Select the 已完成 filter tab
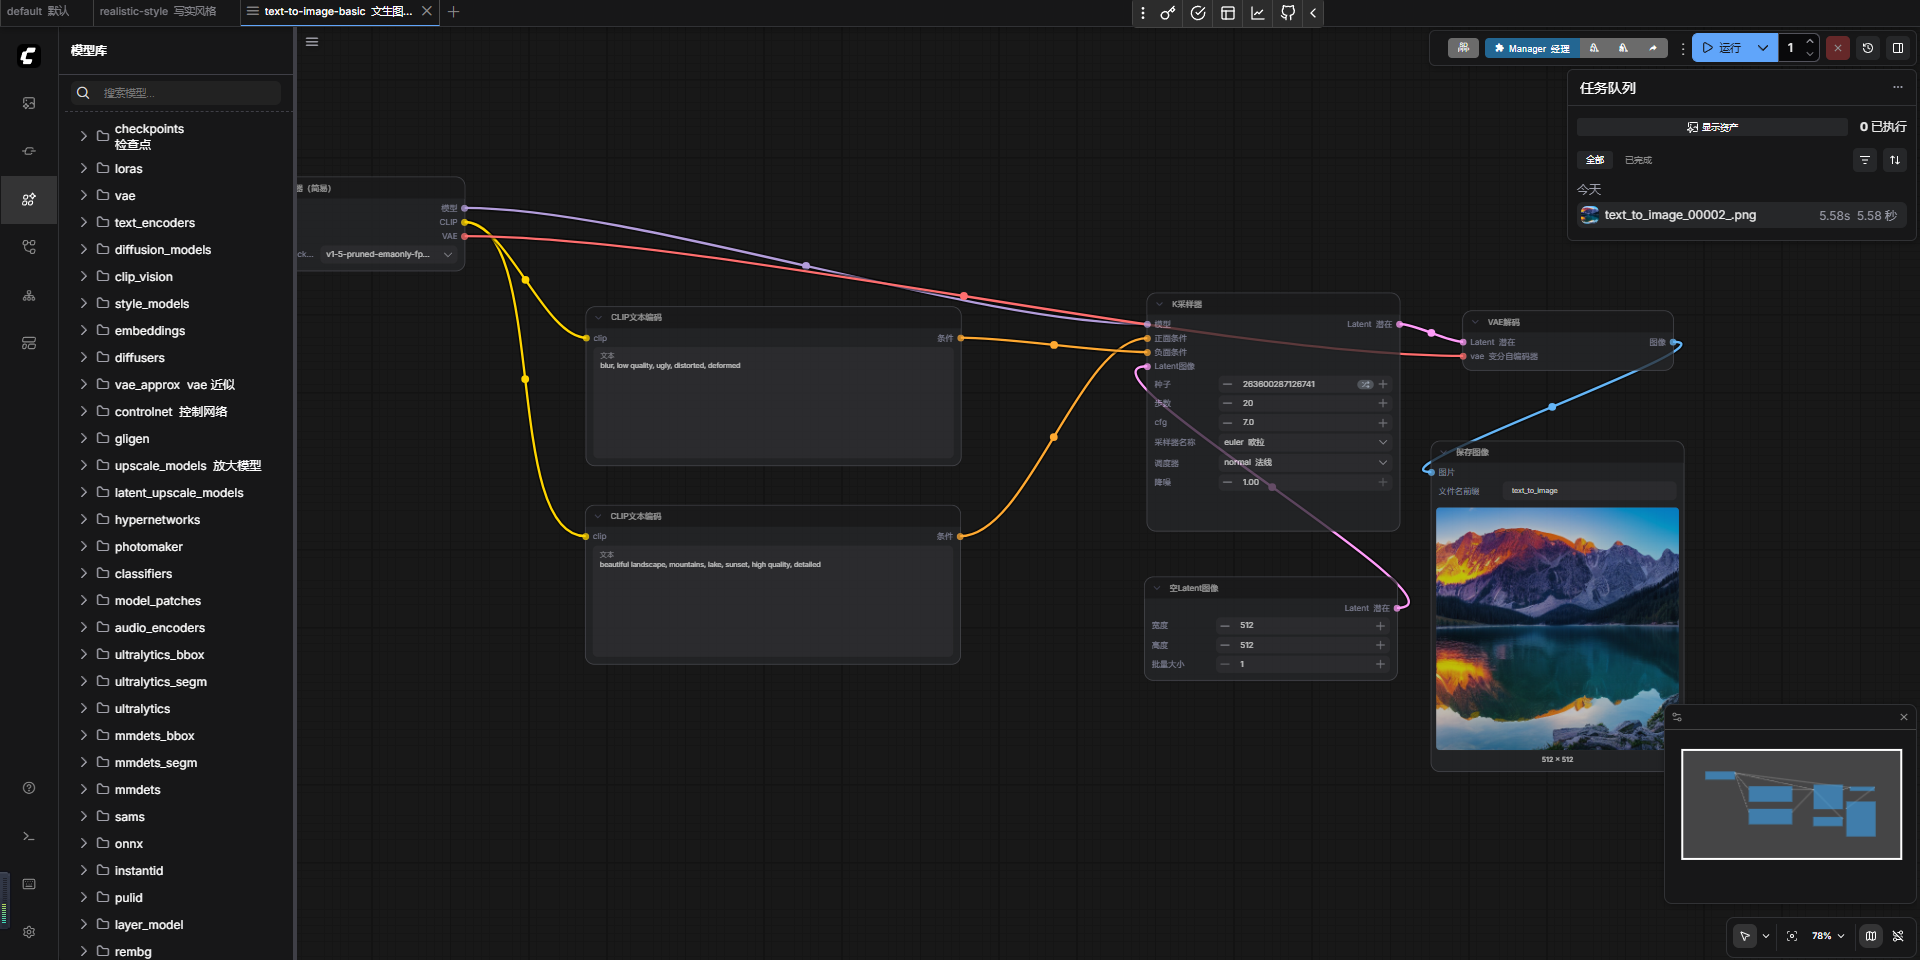1920x960 pixels. tap(1638, 160)
